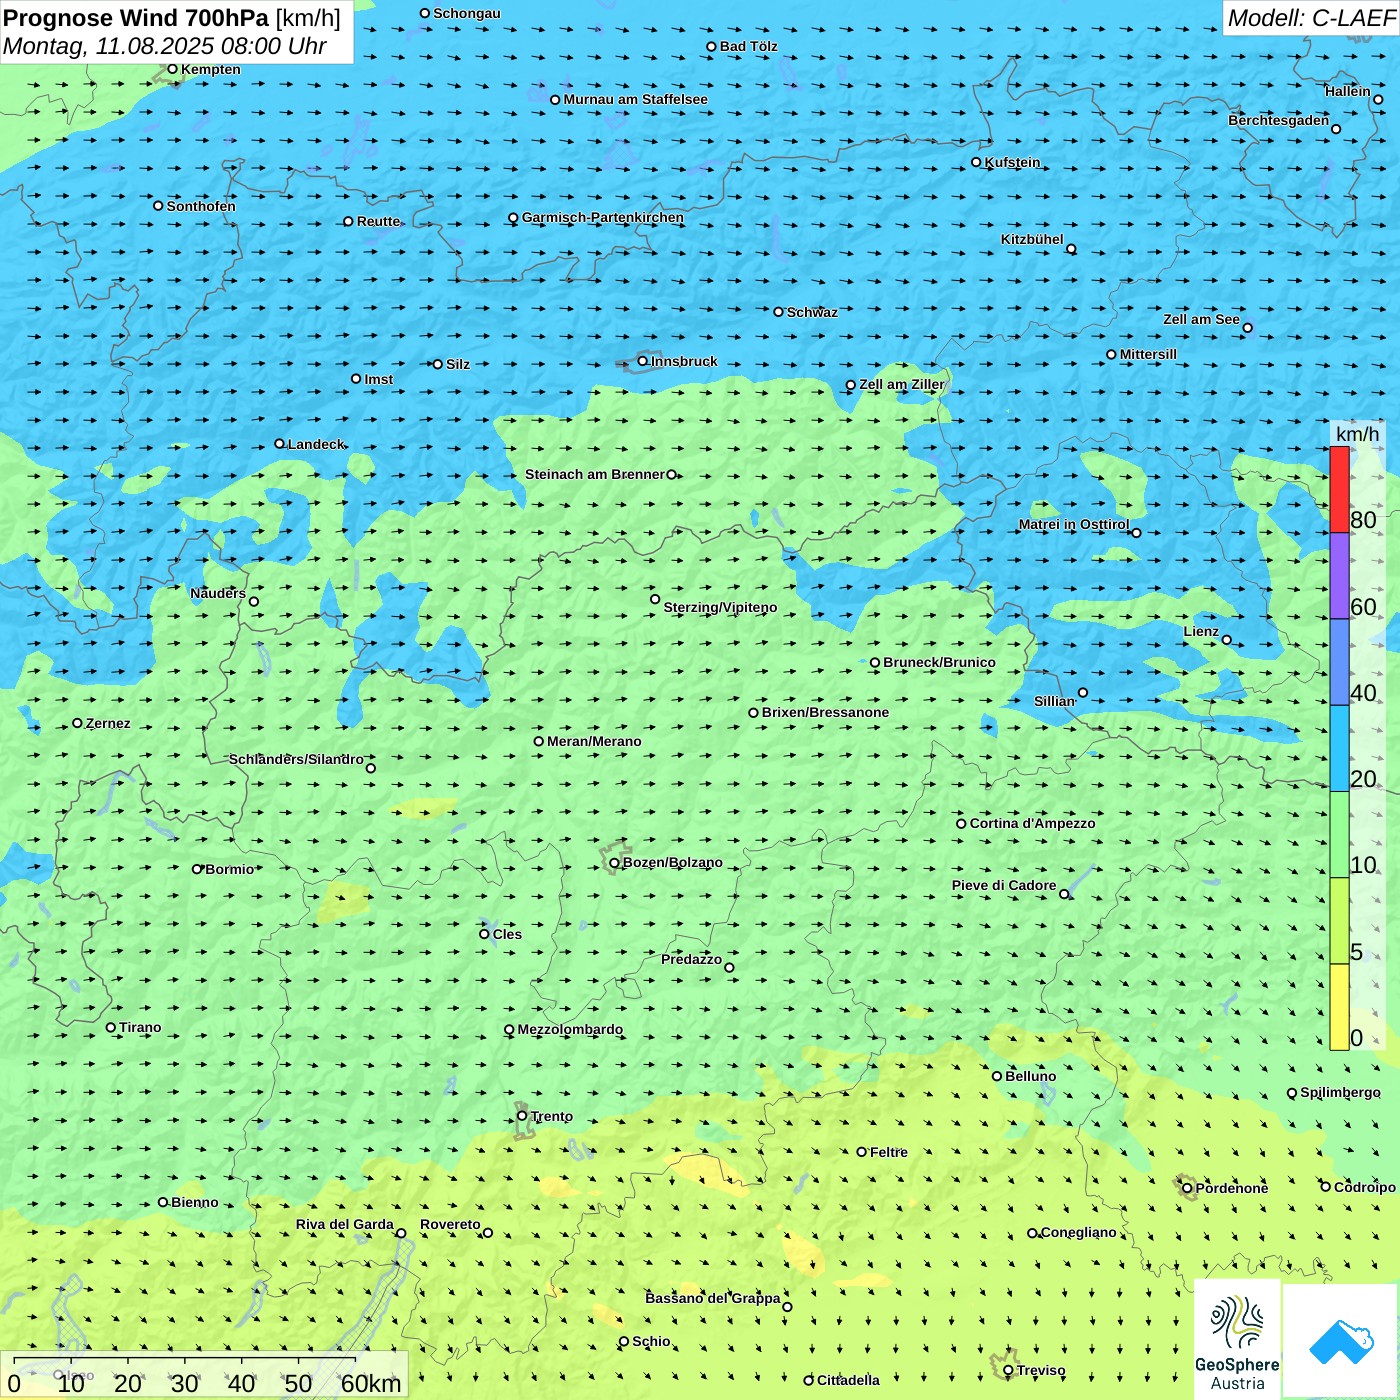This screenshot has height=1400, width=1400.
Task: Click the title 'Prognose Wind 700hPa [km/h]'
Action: coord(172,18)
